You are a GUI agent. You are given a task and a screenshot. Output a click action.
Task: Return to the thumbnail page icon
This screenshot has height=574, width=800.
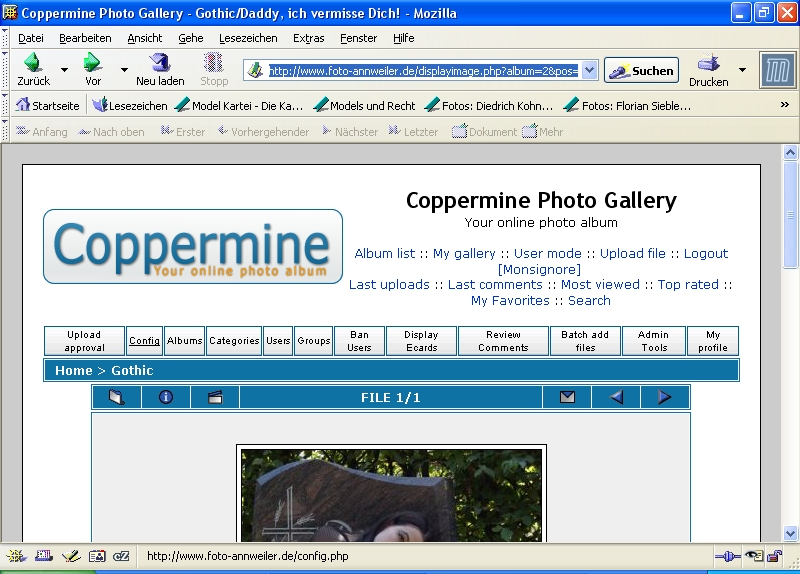[x=117, y=398]
